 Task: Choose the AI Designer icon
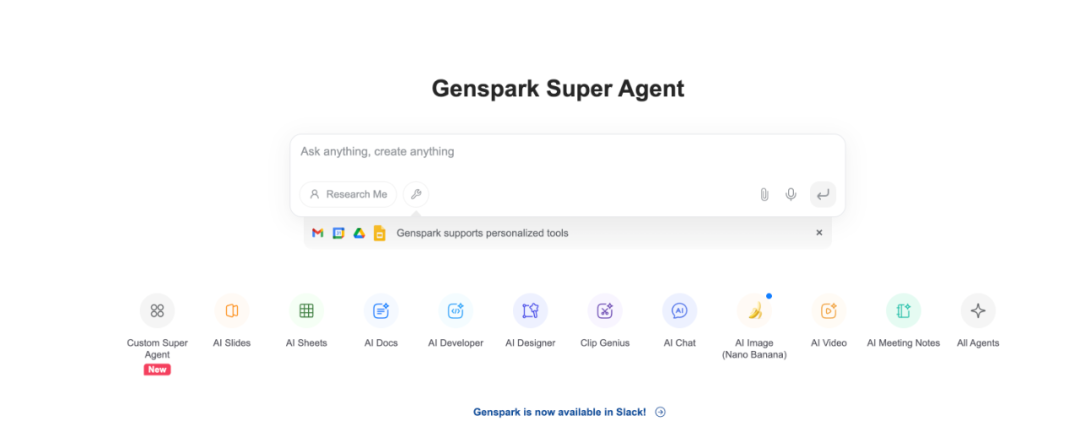pos(530,311)
